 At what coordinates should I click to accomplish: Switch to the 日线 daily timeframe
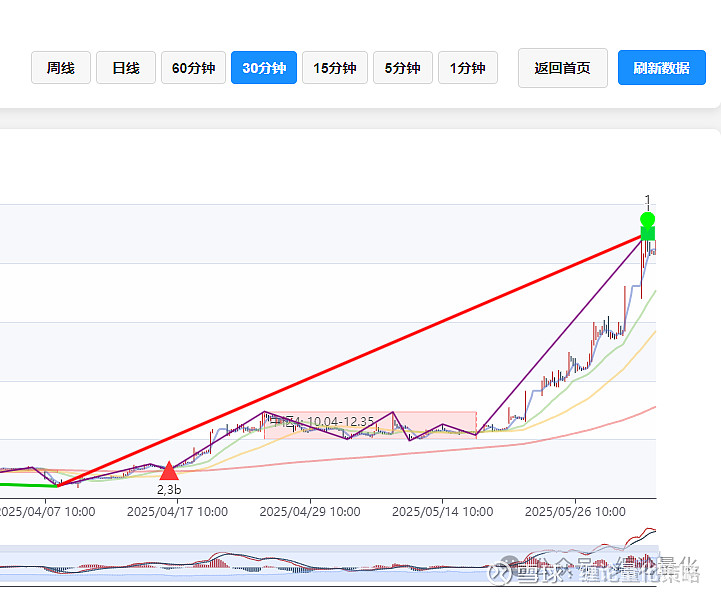click(126, 68)
